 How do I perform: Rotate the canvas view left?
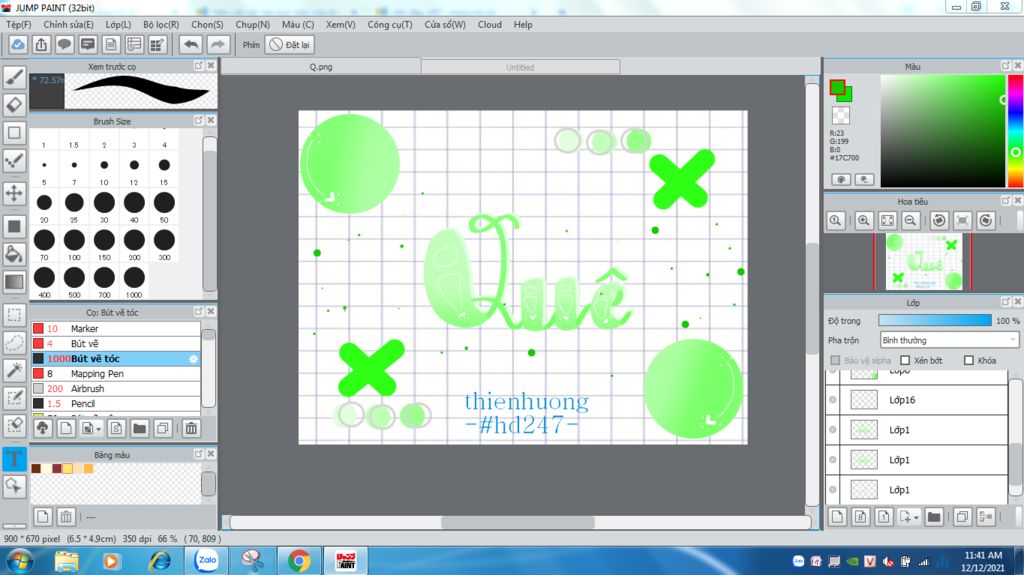tap(939, 221)
